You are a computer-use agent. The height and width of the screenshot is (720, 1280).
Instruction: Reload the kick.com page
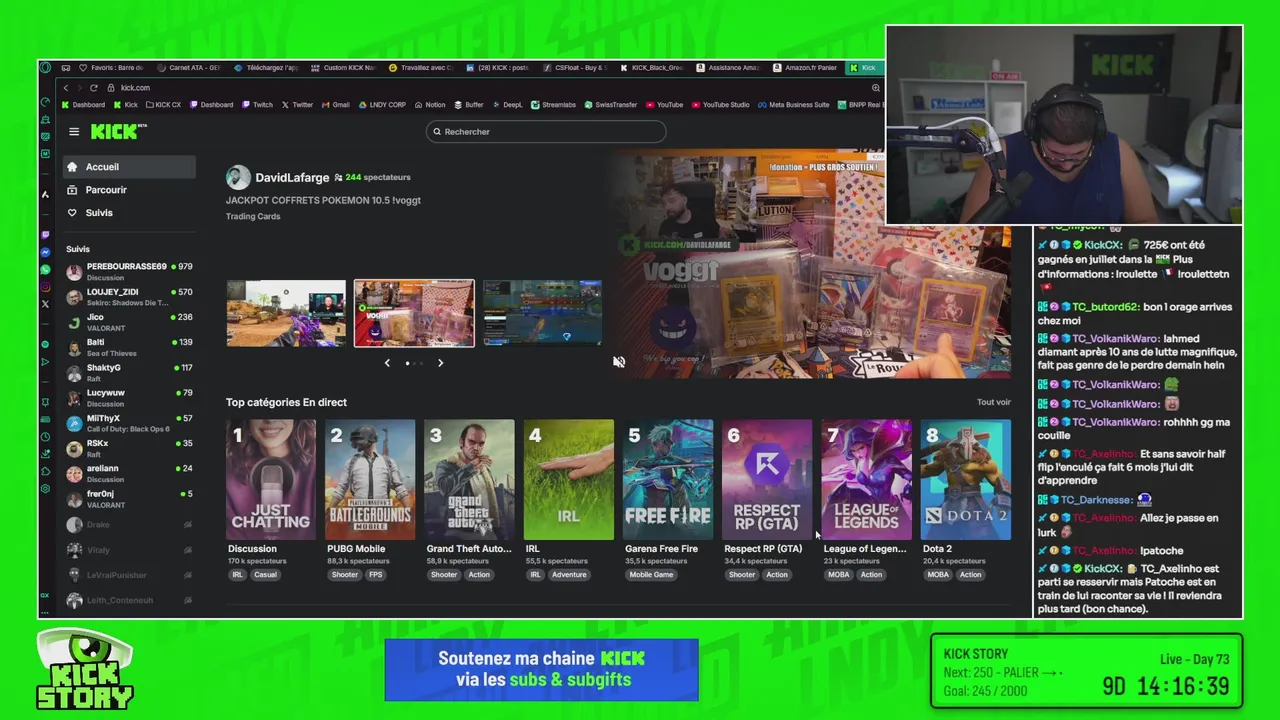pos(94,88)
